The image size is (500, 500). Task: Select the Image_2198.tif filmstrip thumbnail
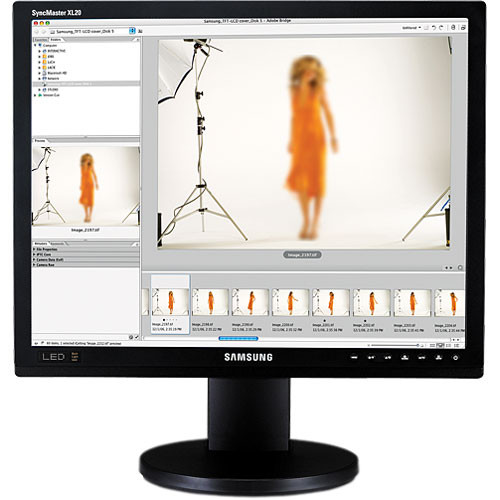coord(210,302)
